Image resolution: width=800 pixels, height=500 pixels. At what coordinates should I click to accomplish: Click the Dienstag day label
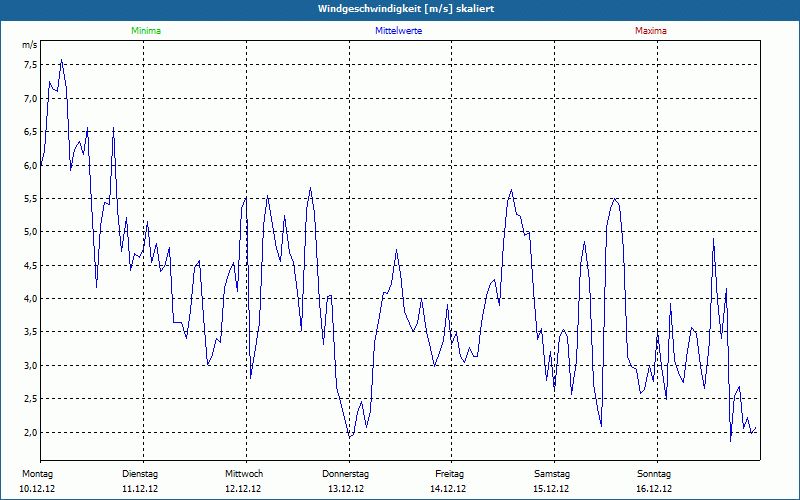[x=140, y=474]
